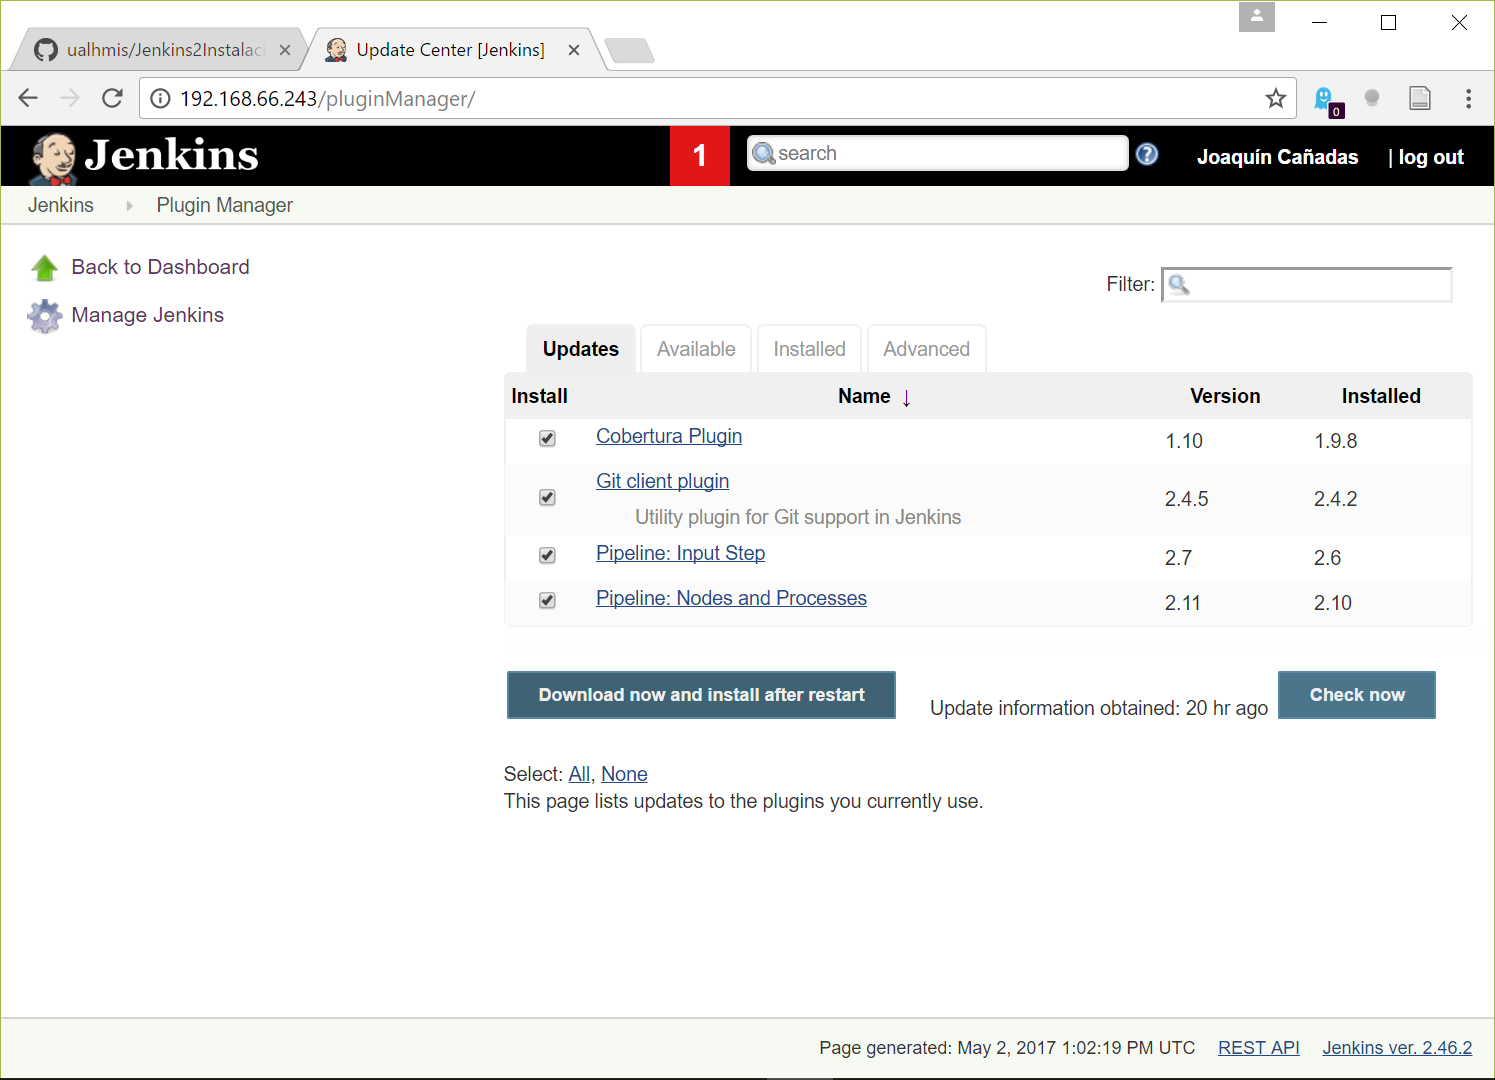The width and height of the screenshot is (1495, 1080).
Task: Select All plugins link
Action: (x=579, y=774)
